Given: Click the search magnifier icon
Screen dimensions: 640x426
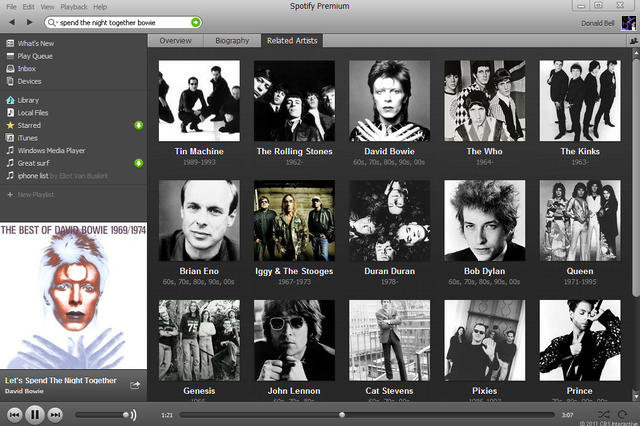Looking at the screenshot, I should tap(51, 22).
